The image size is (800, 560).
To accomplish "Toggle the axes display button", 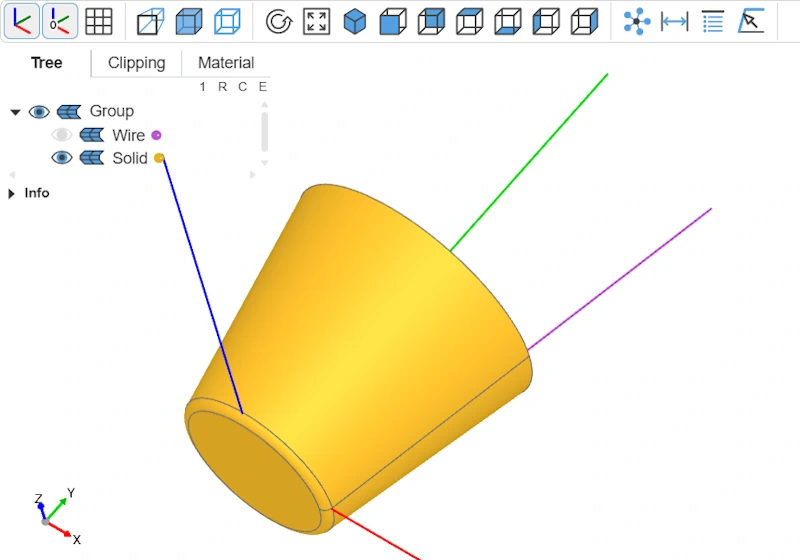I will pyautogui.click(x=22, y=21).
